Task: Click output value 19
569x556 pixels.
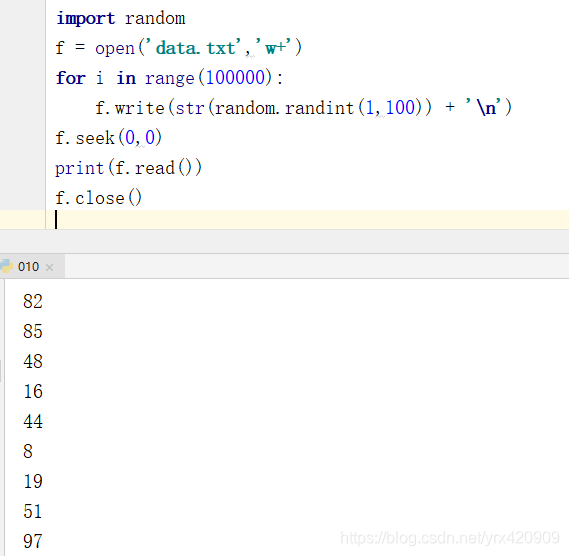Action: click(x=33, y=482)
